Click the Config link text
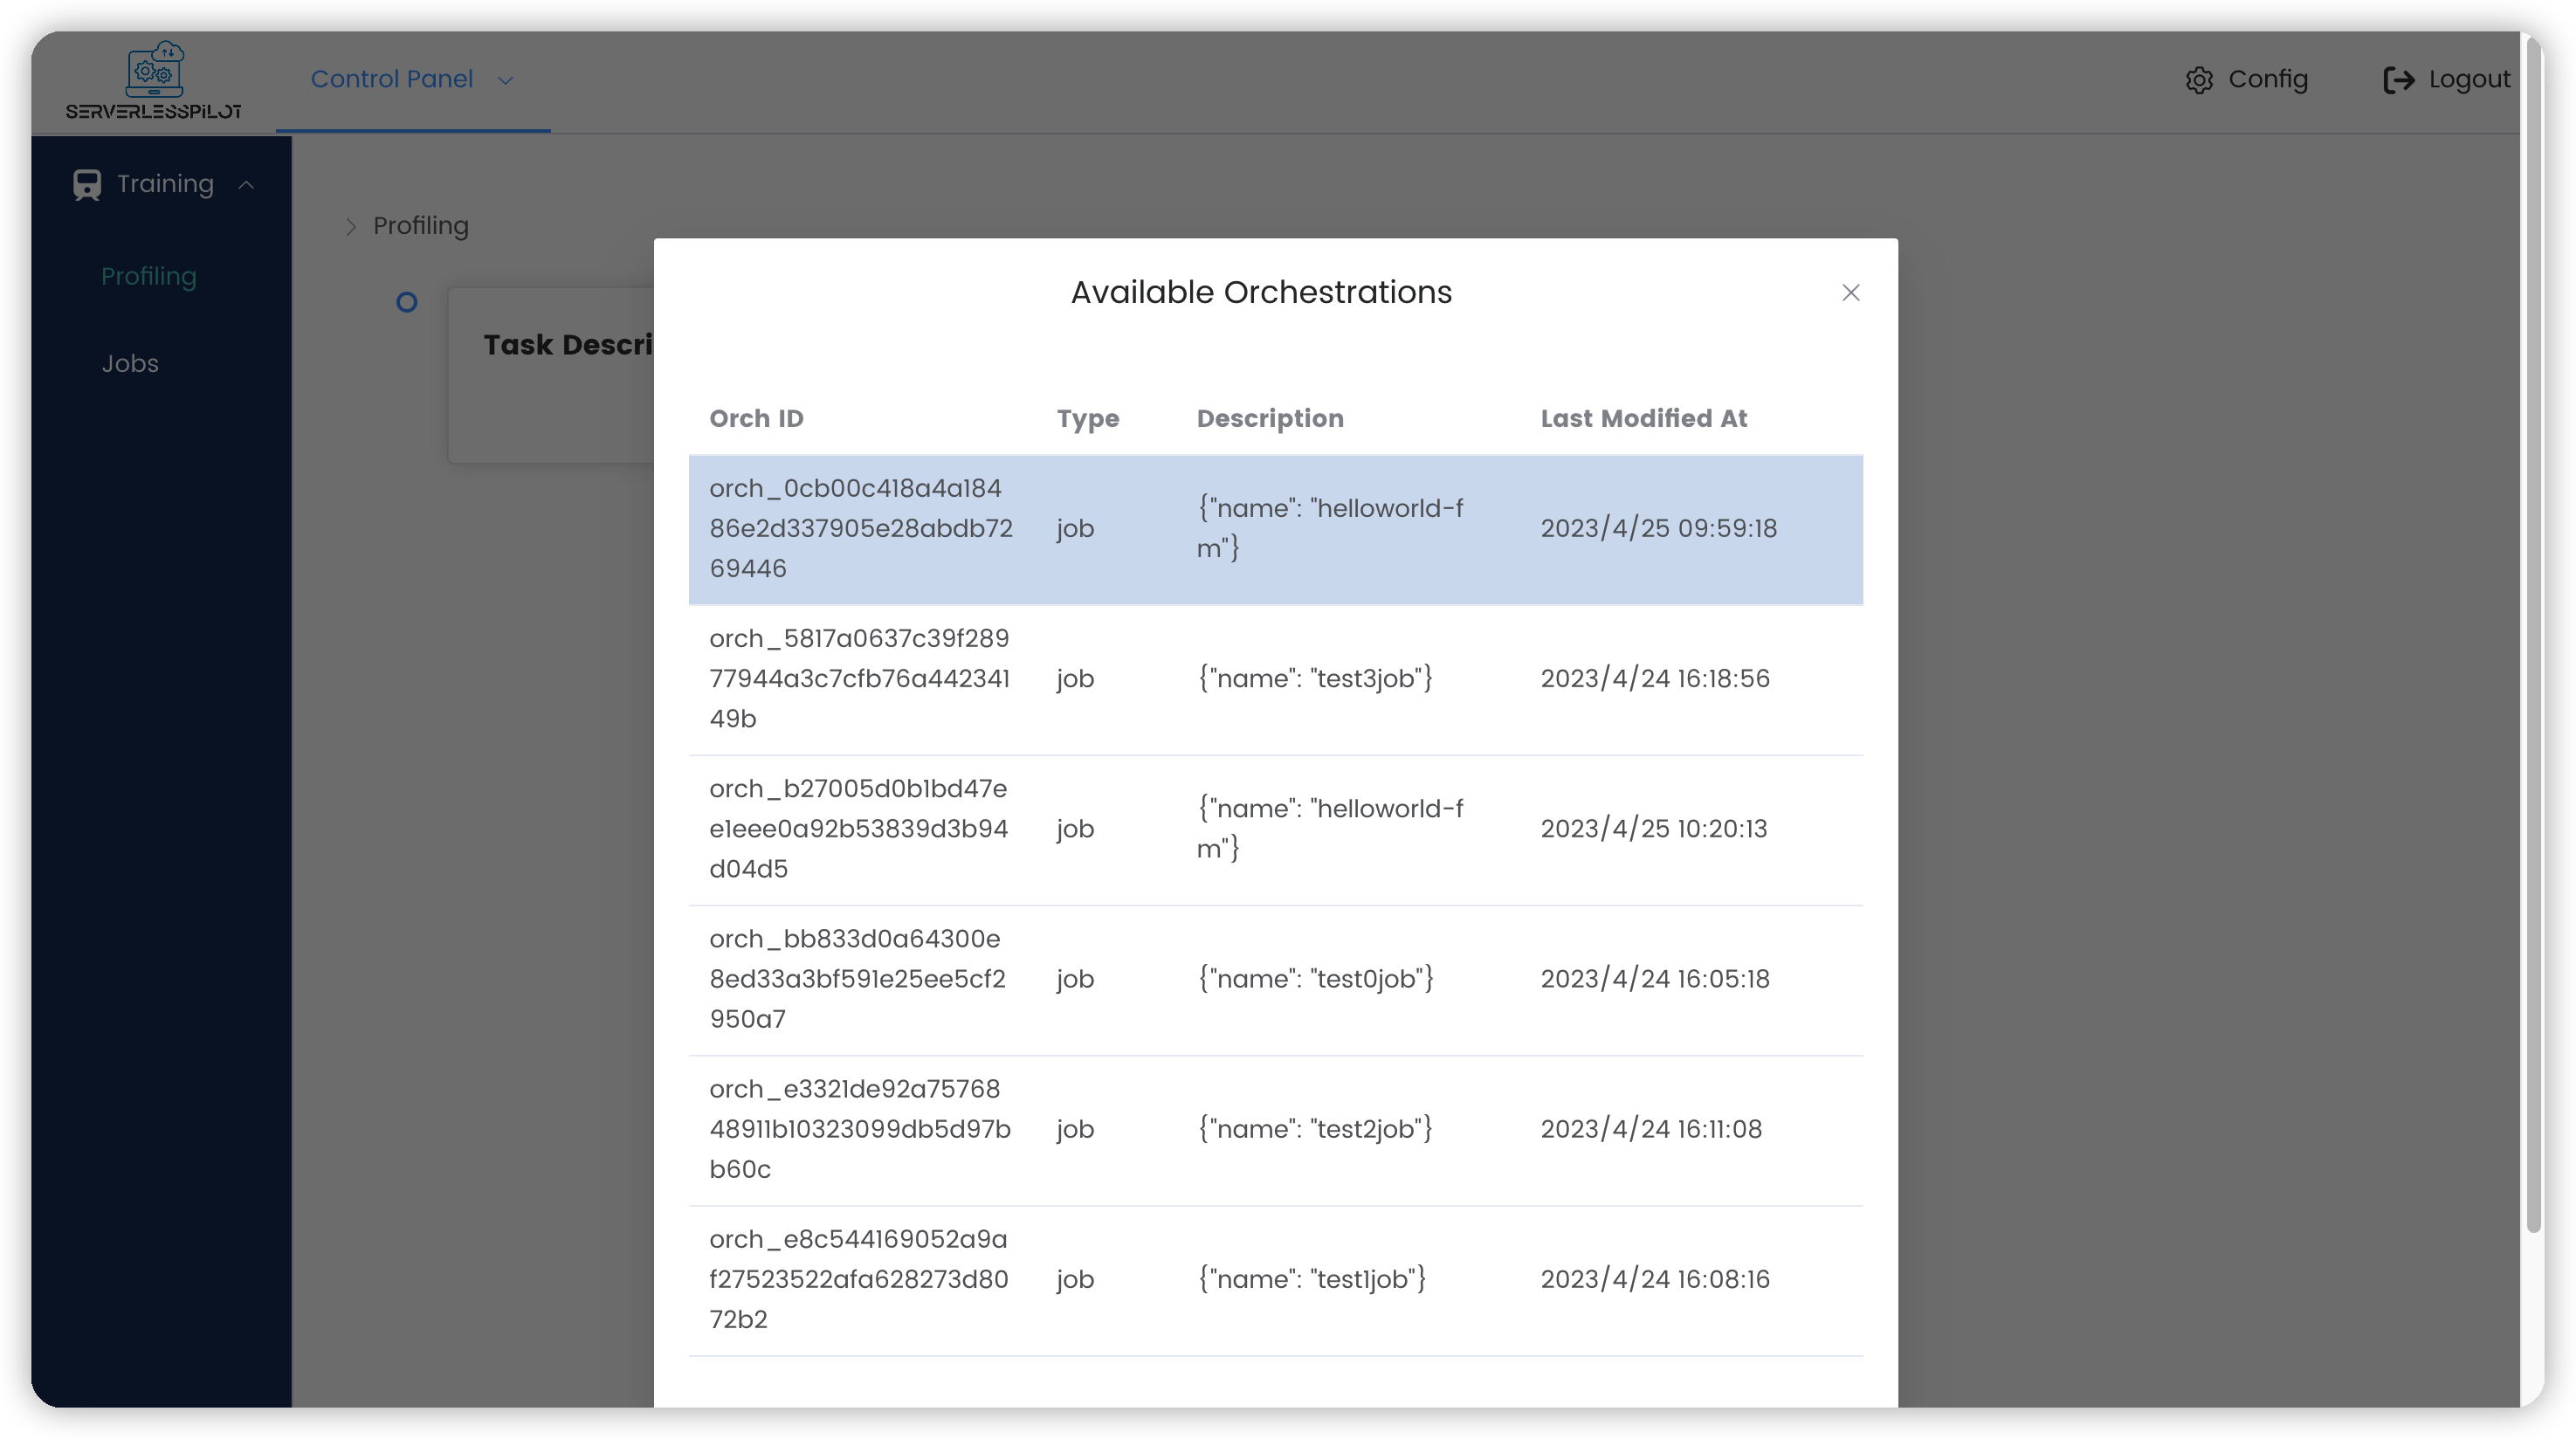The height and width of the screenshot is (1439, 2576). coord(2267,79)
